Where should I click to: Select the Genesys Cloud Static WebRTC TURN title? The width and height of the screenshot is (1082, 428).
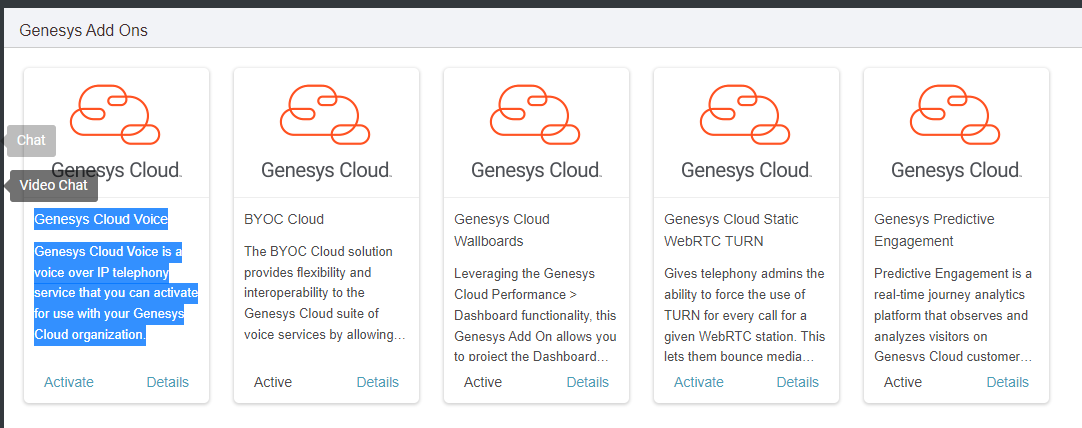pyautogui.click(x=731, y=230)
